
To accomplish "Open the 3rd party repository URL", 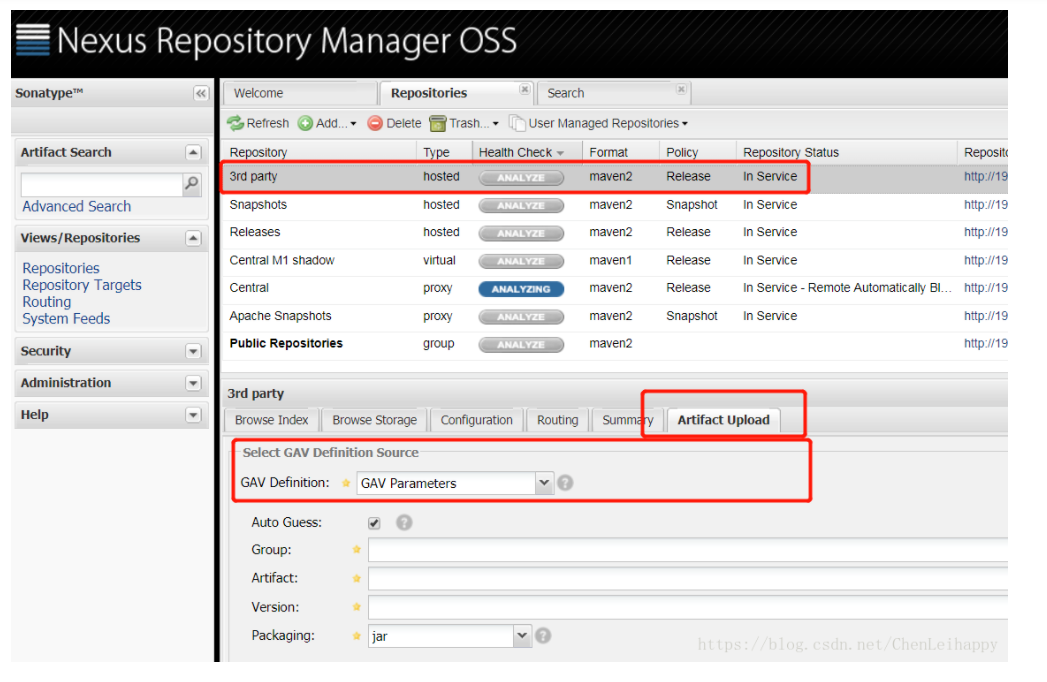I will pos(986,177).
